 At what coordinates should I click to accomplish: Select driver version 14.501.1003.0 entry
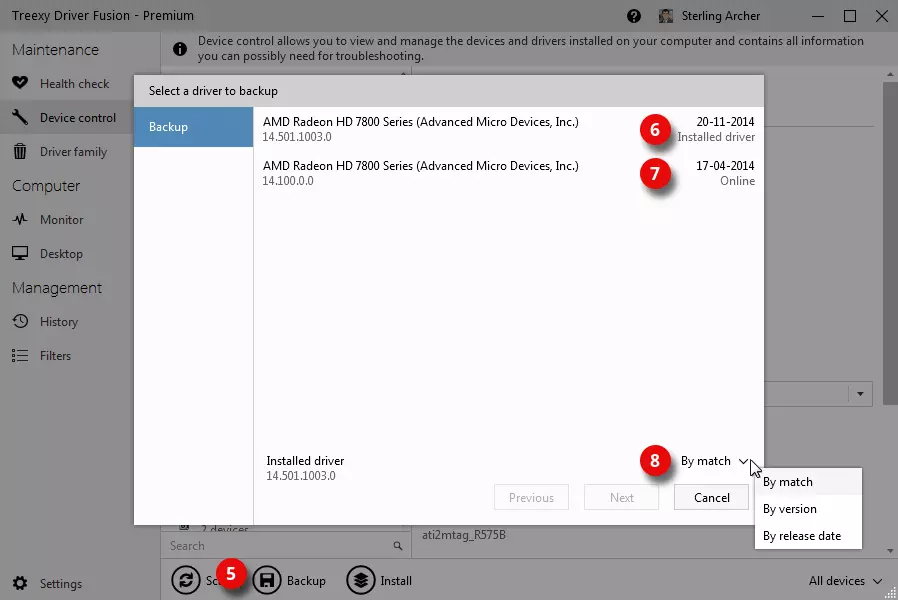click(x=509, y=129)
